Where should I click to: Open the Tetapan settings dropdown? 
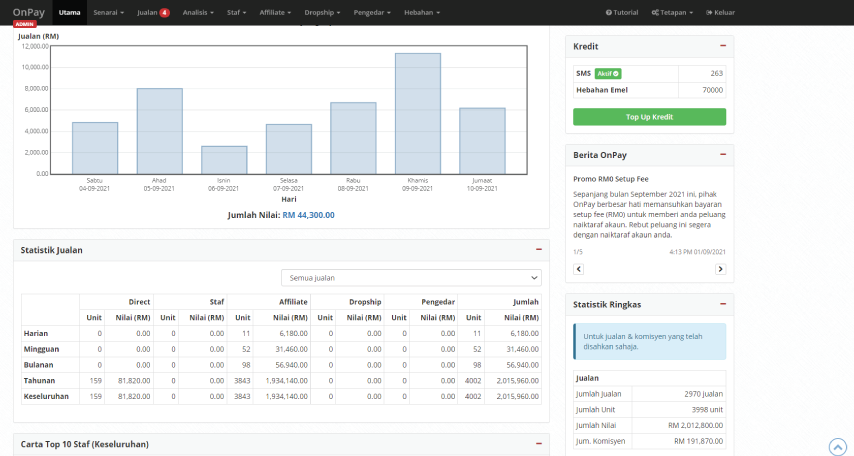(x=671, y=12)
